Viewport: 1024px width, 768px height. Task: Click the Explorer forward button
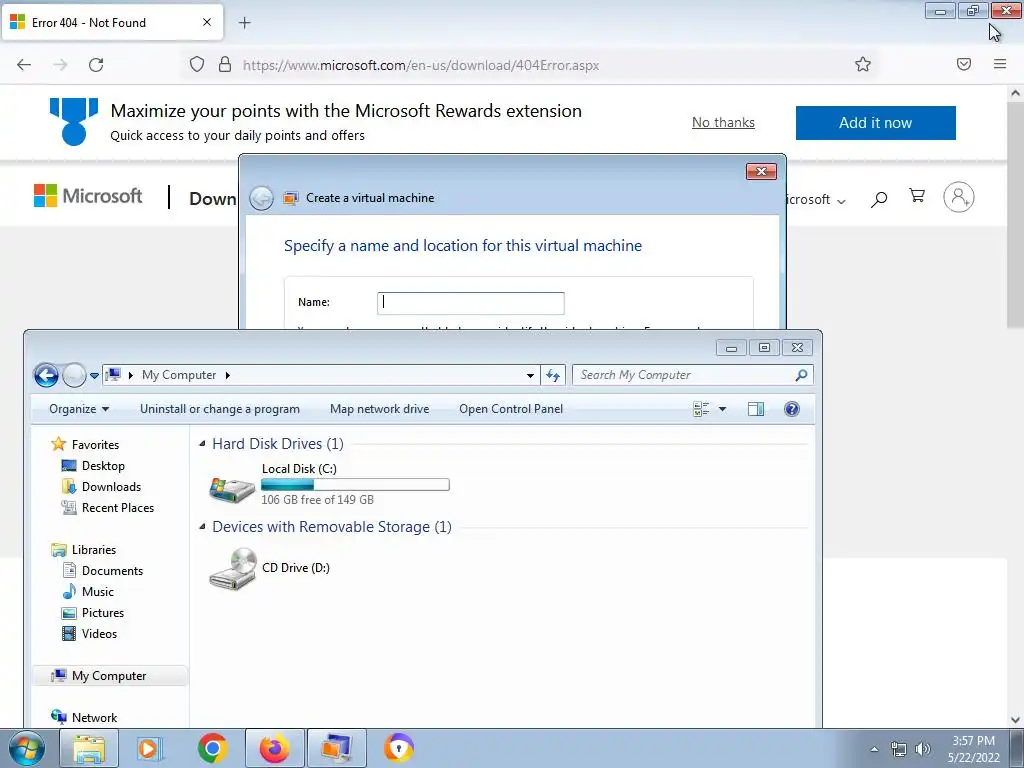pos(74,375)
